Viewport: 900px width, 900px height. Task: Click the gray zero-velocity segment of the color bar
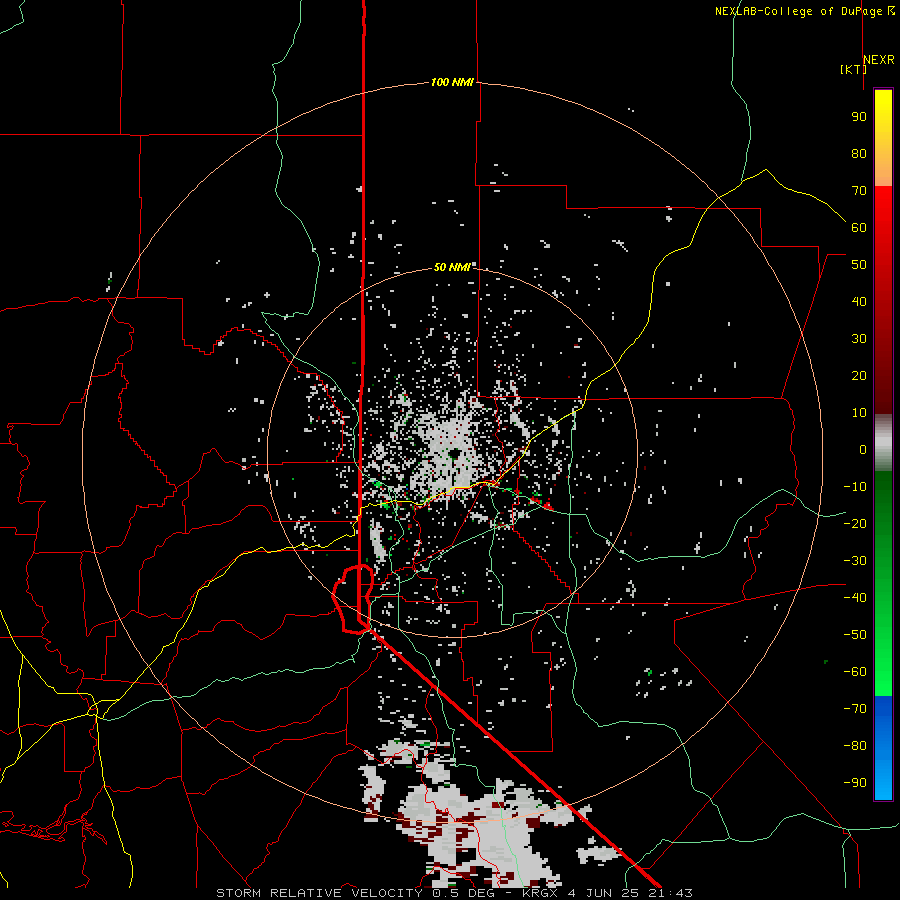click(x=883, y=443)
